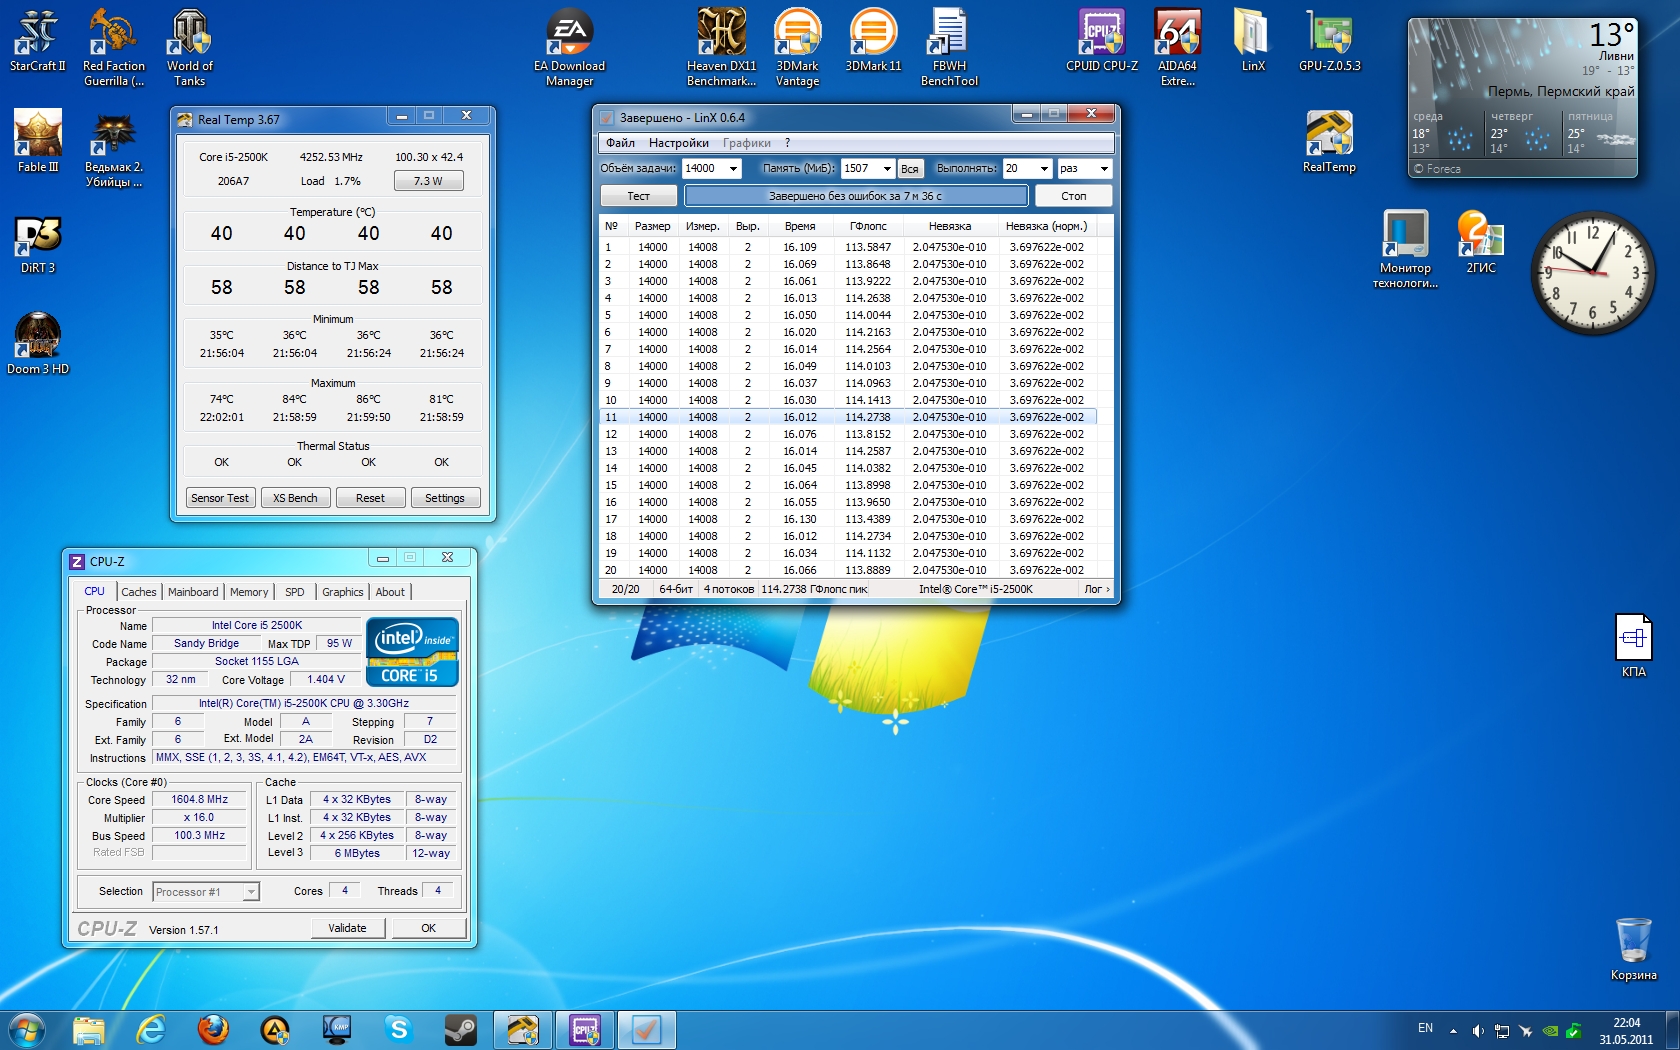The height and width of the screenshot is (1050, 1680).
Task: Open the Настройки menu in LinX
Action: (678, 143)
